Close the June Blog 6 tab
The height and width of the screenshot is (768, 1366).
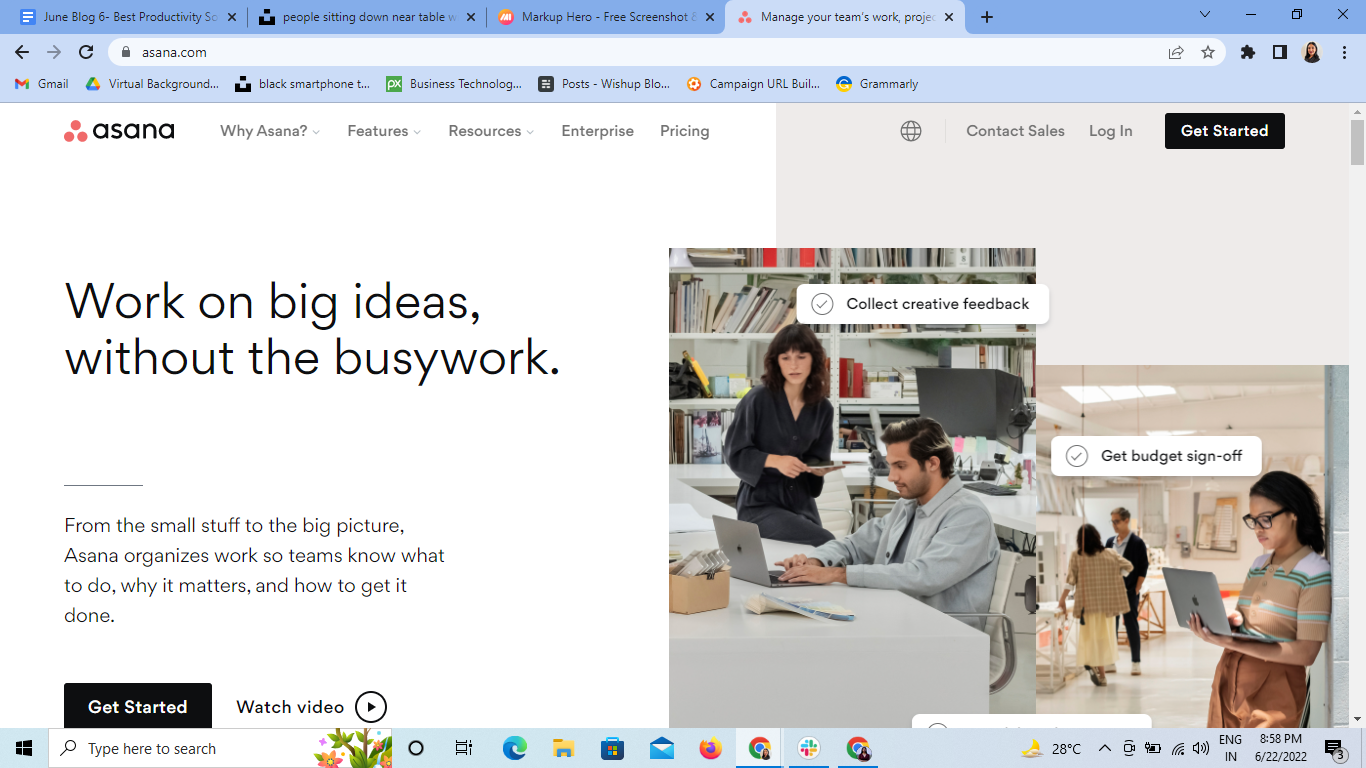[232, 17]
